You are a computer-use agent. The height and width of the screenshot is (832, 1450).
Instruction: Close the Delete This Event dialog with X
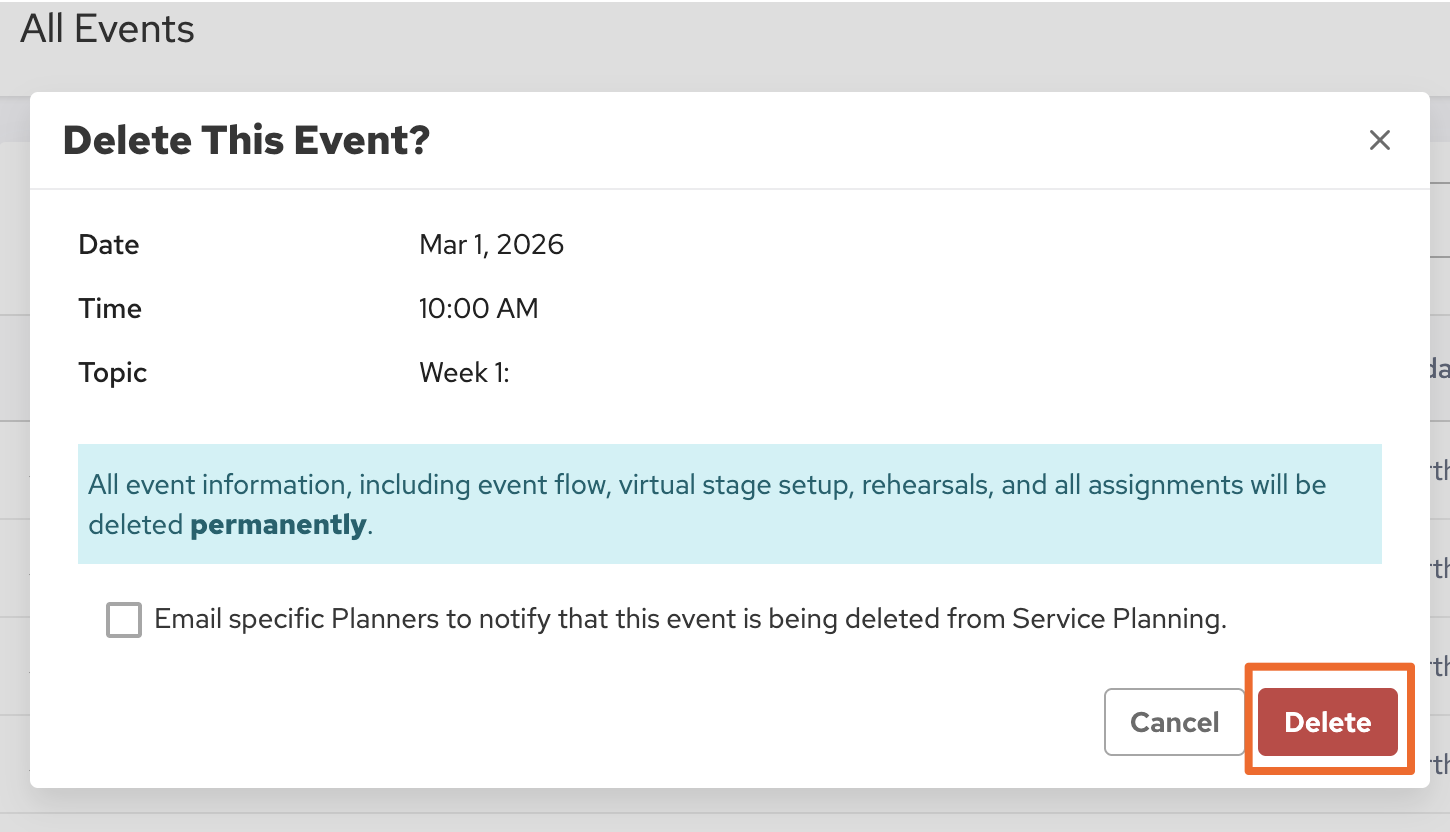[x=1380, y=141]
